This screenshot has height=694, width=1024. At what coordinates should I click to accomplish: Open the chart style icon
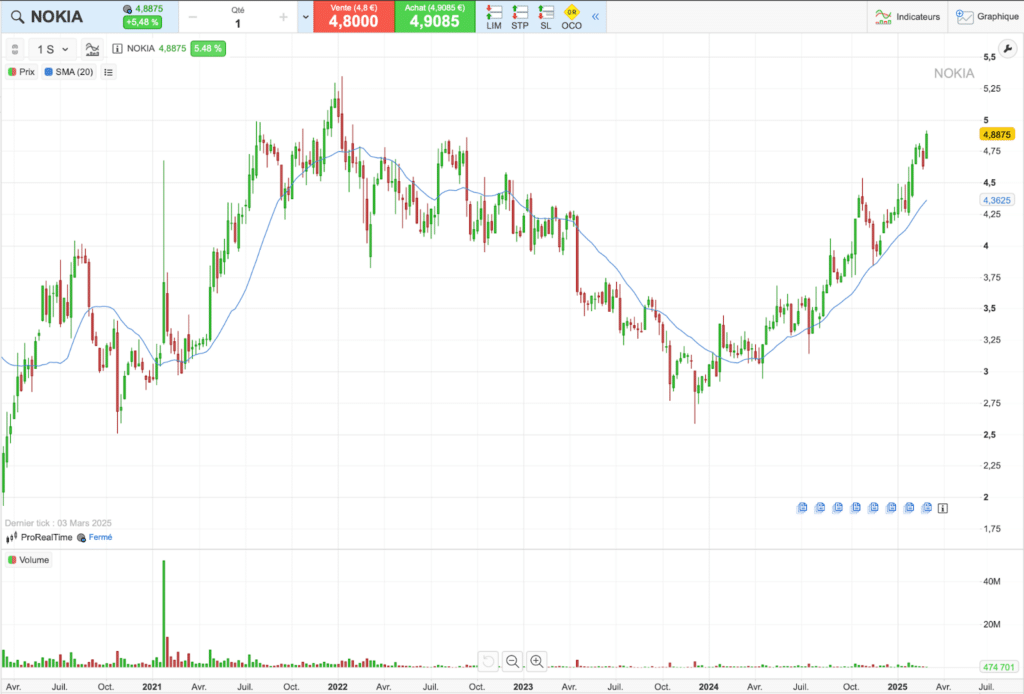(92, 49)
